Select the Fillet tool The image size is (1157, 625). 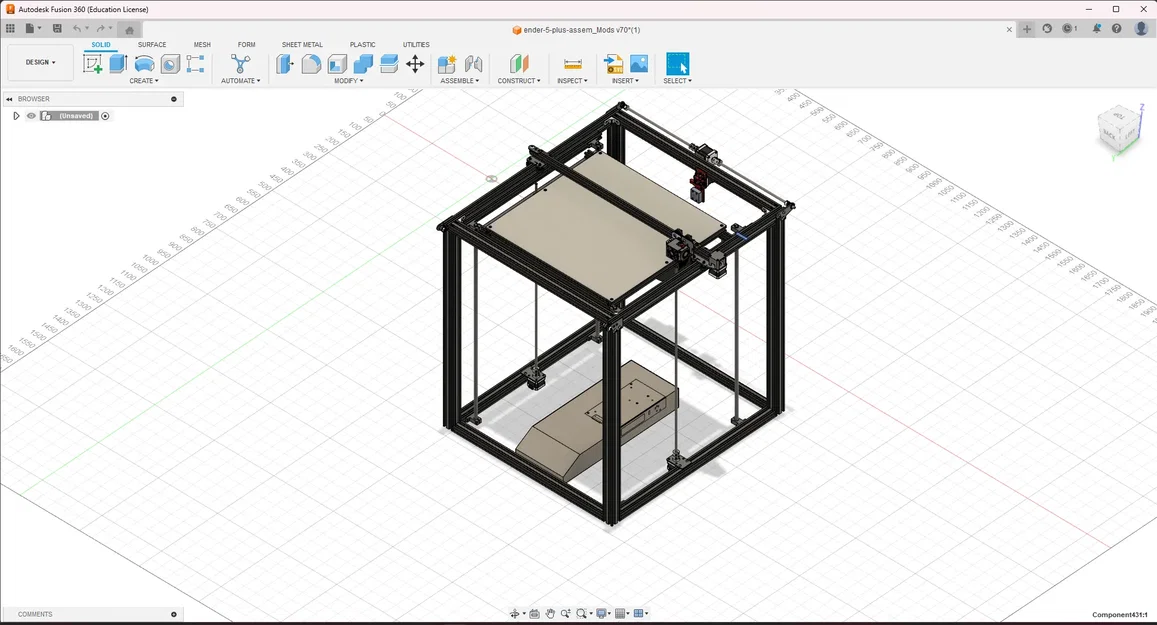pos(311,64)
